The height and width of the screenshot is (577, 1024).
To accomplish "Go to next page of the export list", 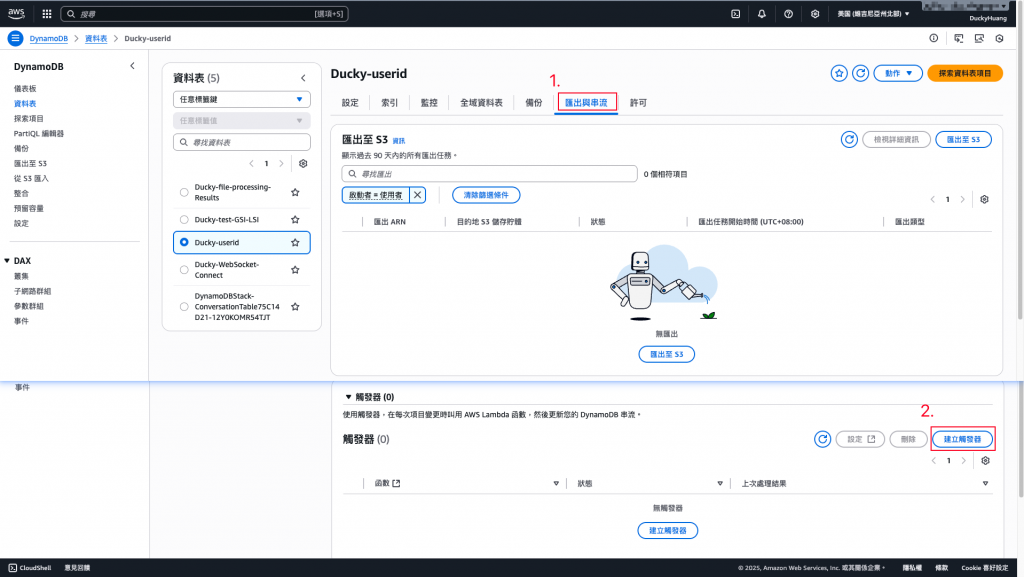I will pyautogui.click(x=963, y=199).
